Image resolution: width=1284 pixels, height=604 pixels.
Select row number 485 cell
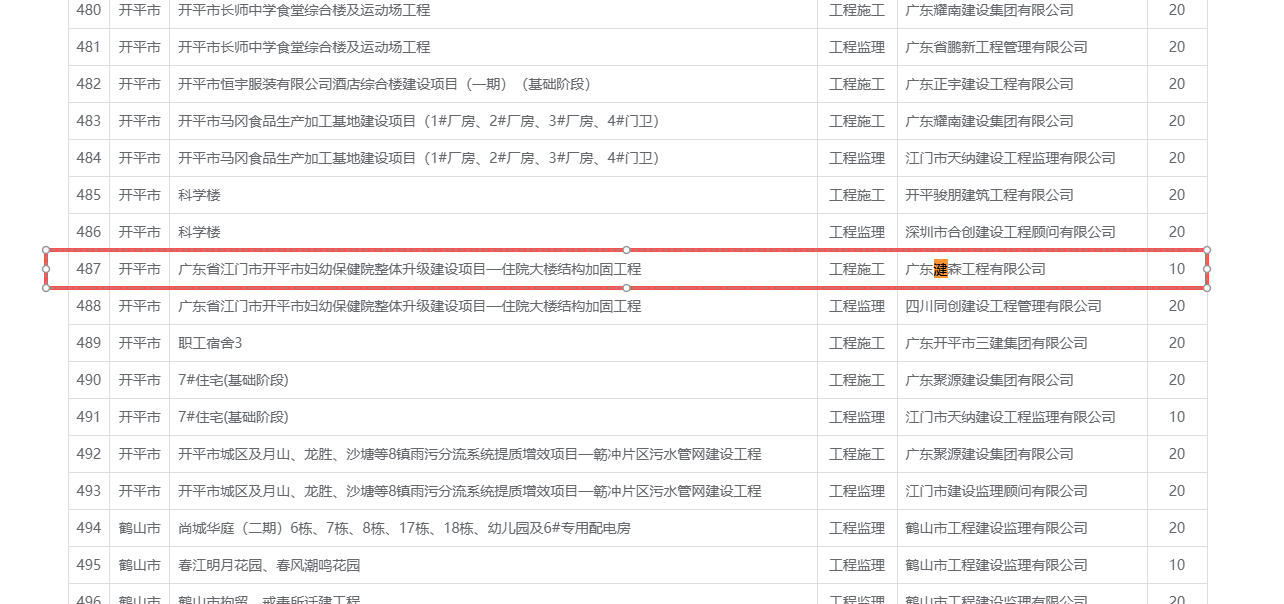[89, 195]
